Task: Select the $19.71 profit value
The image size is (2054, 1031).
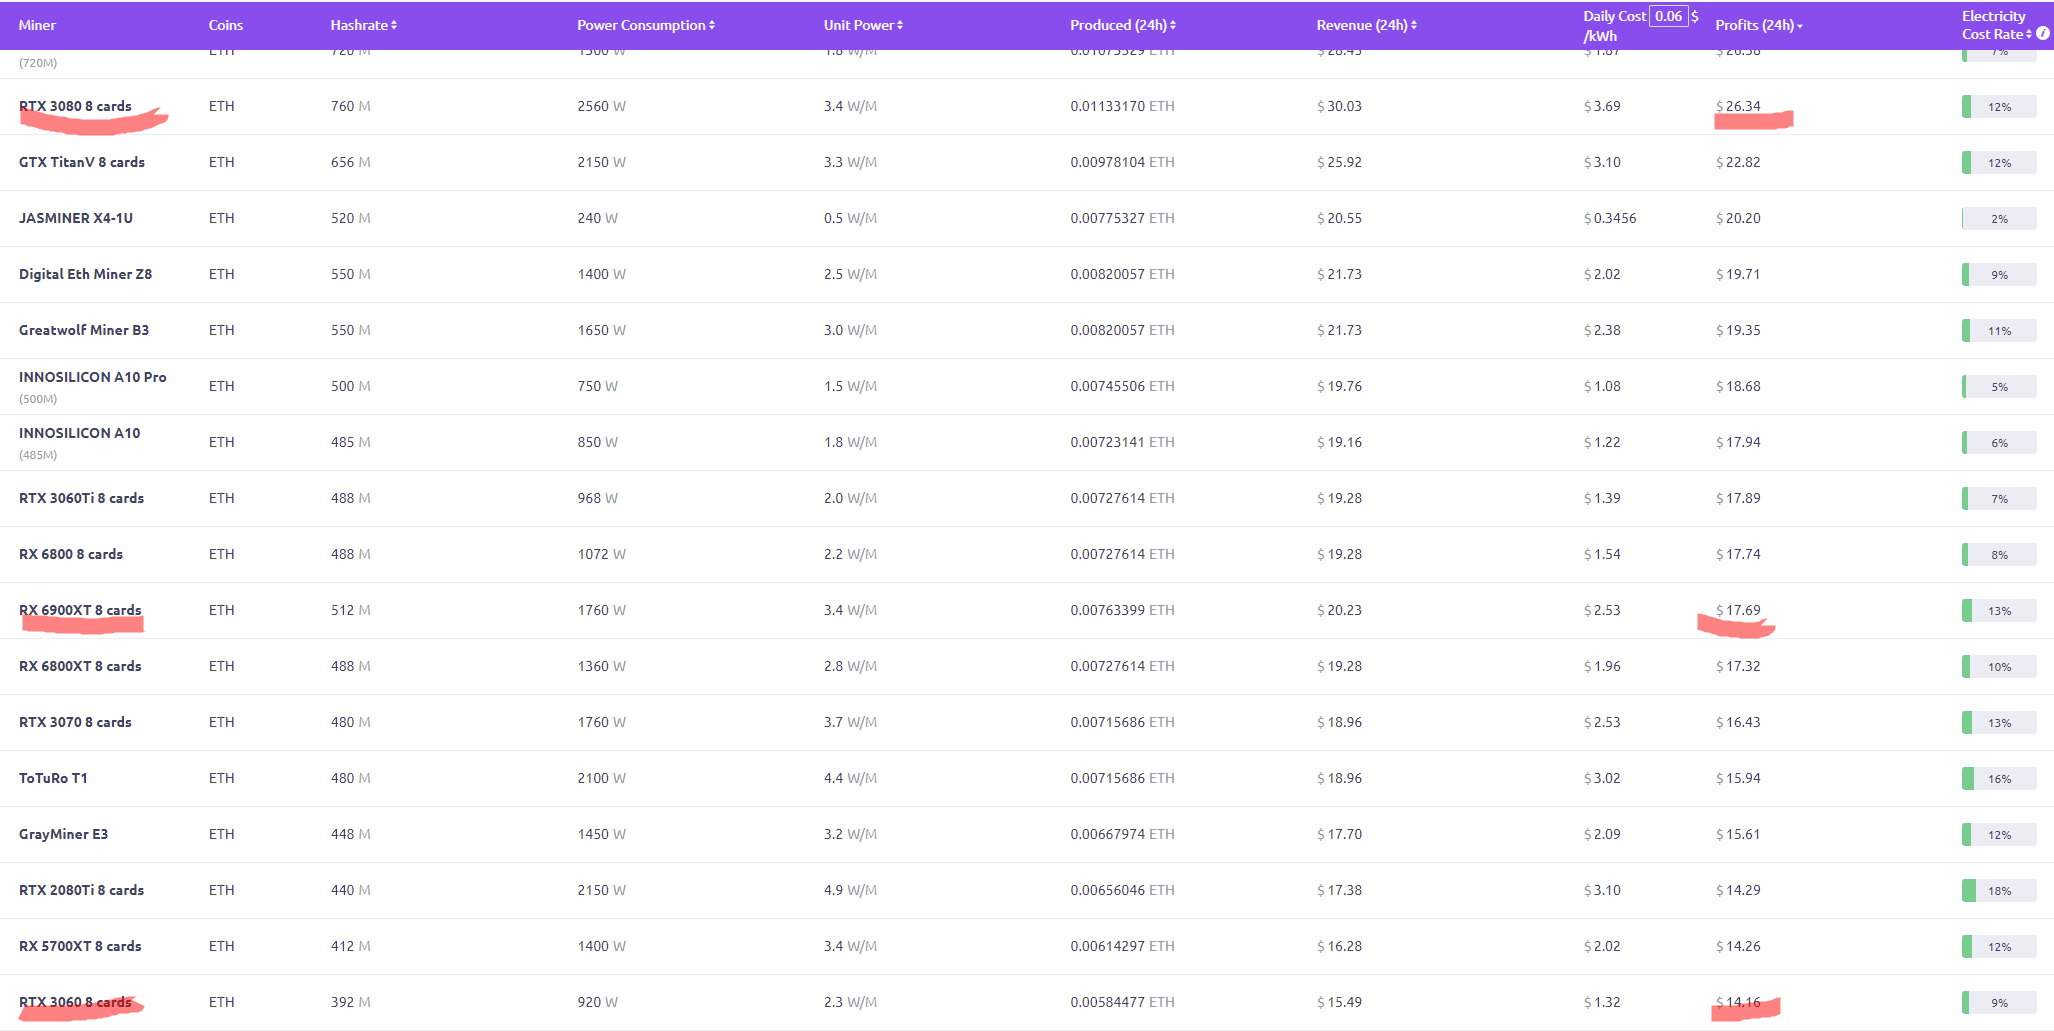Action: (x=1739, y=274)
